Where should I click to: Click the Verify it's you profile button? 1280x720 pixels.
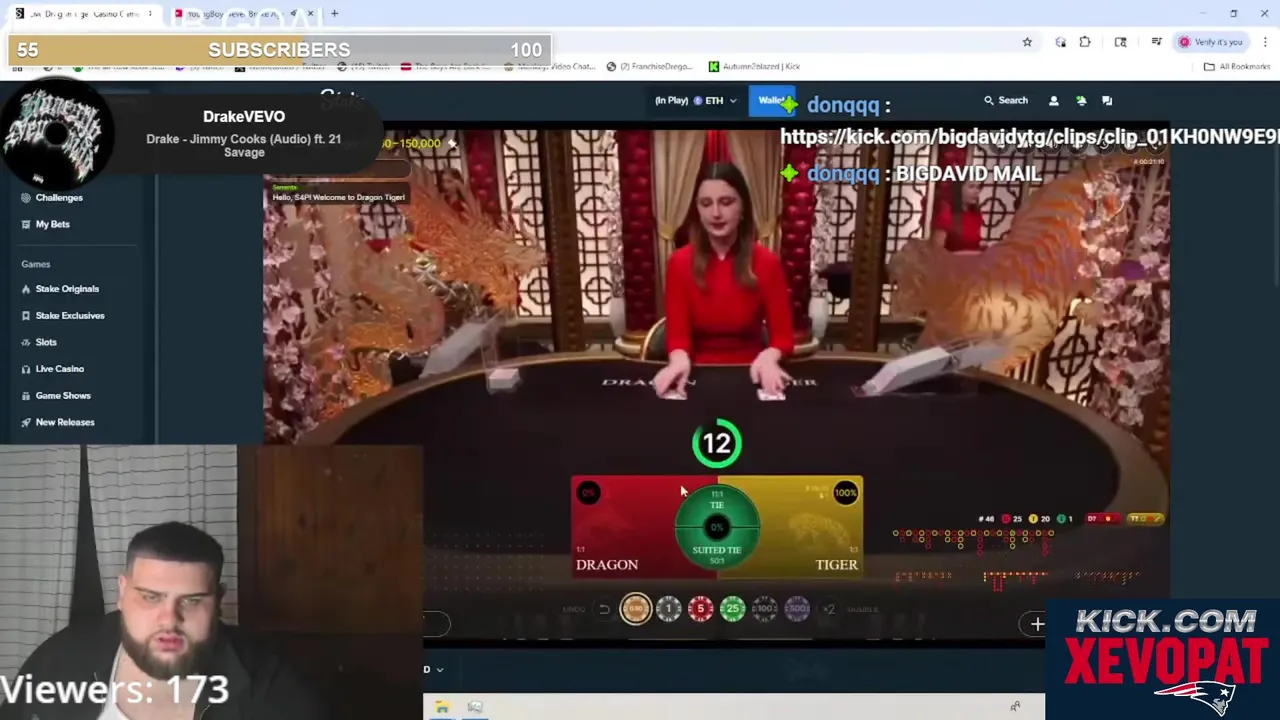1210,42
